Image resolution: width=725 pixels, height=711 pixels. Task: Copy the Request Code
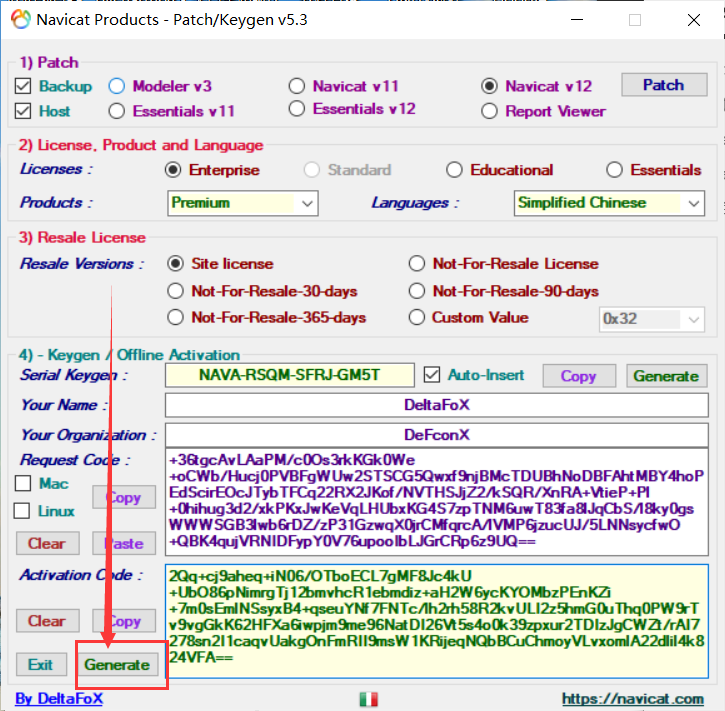pos(124,497)
